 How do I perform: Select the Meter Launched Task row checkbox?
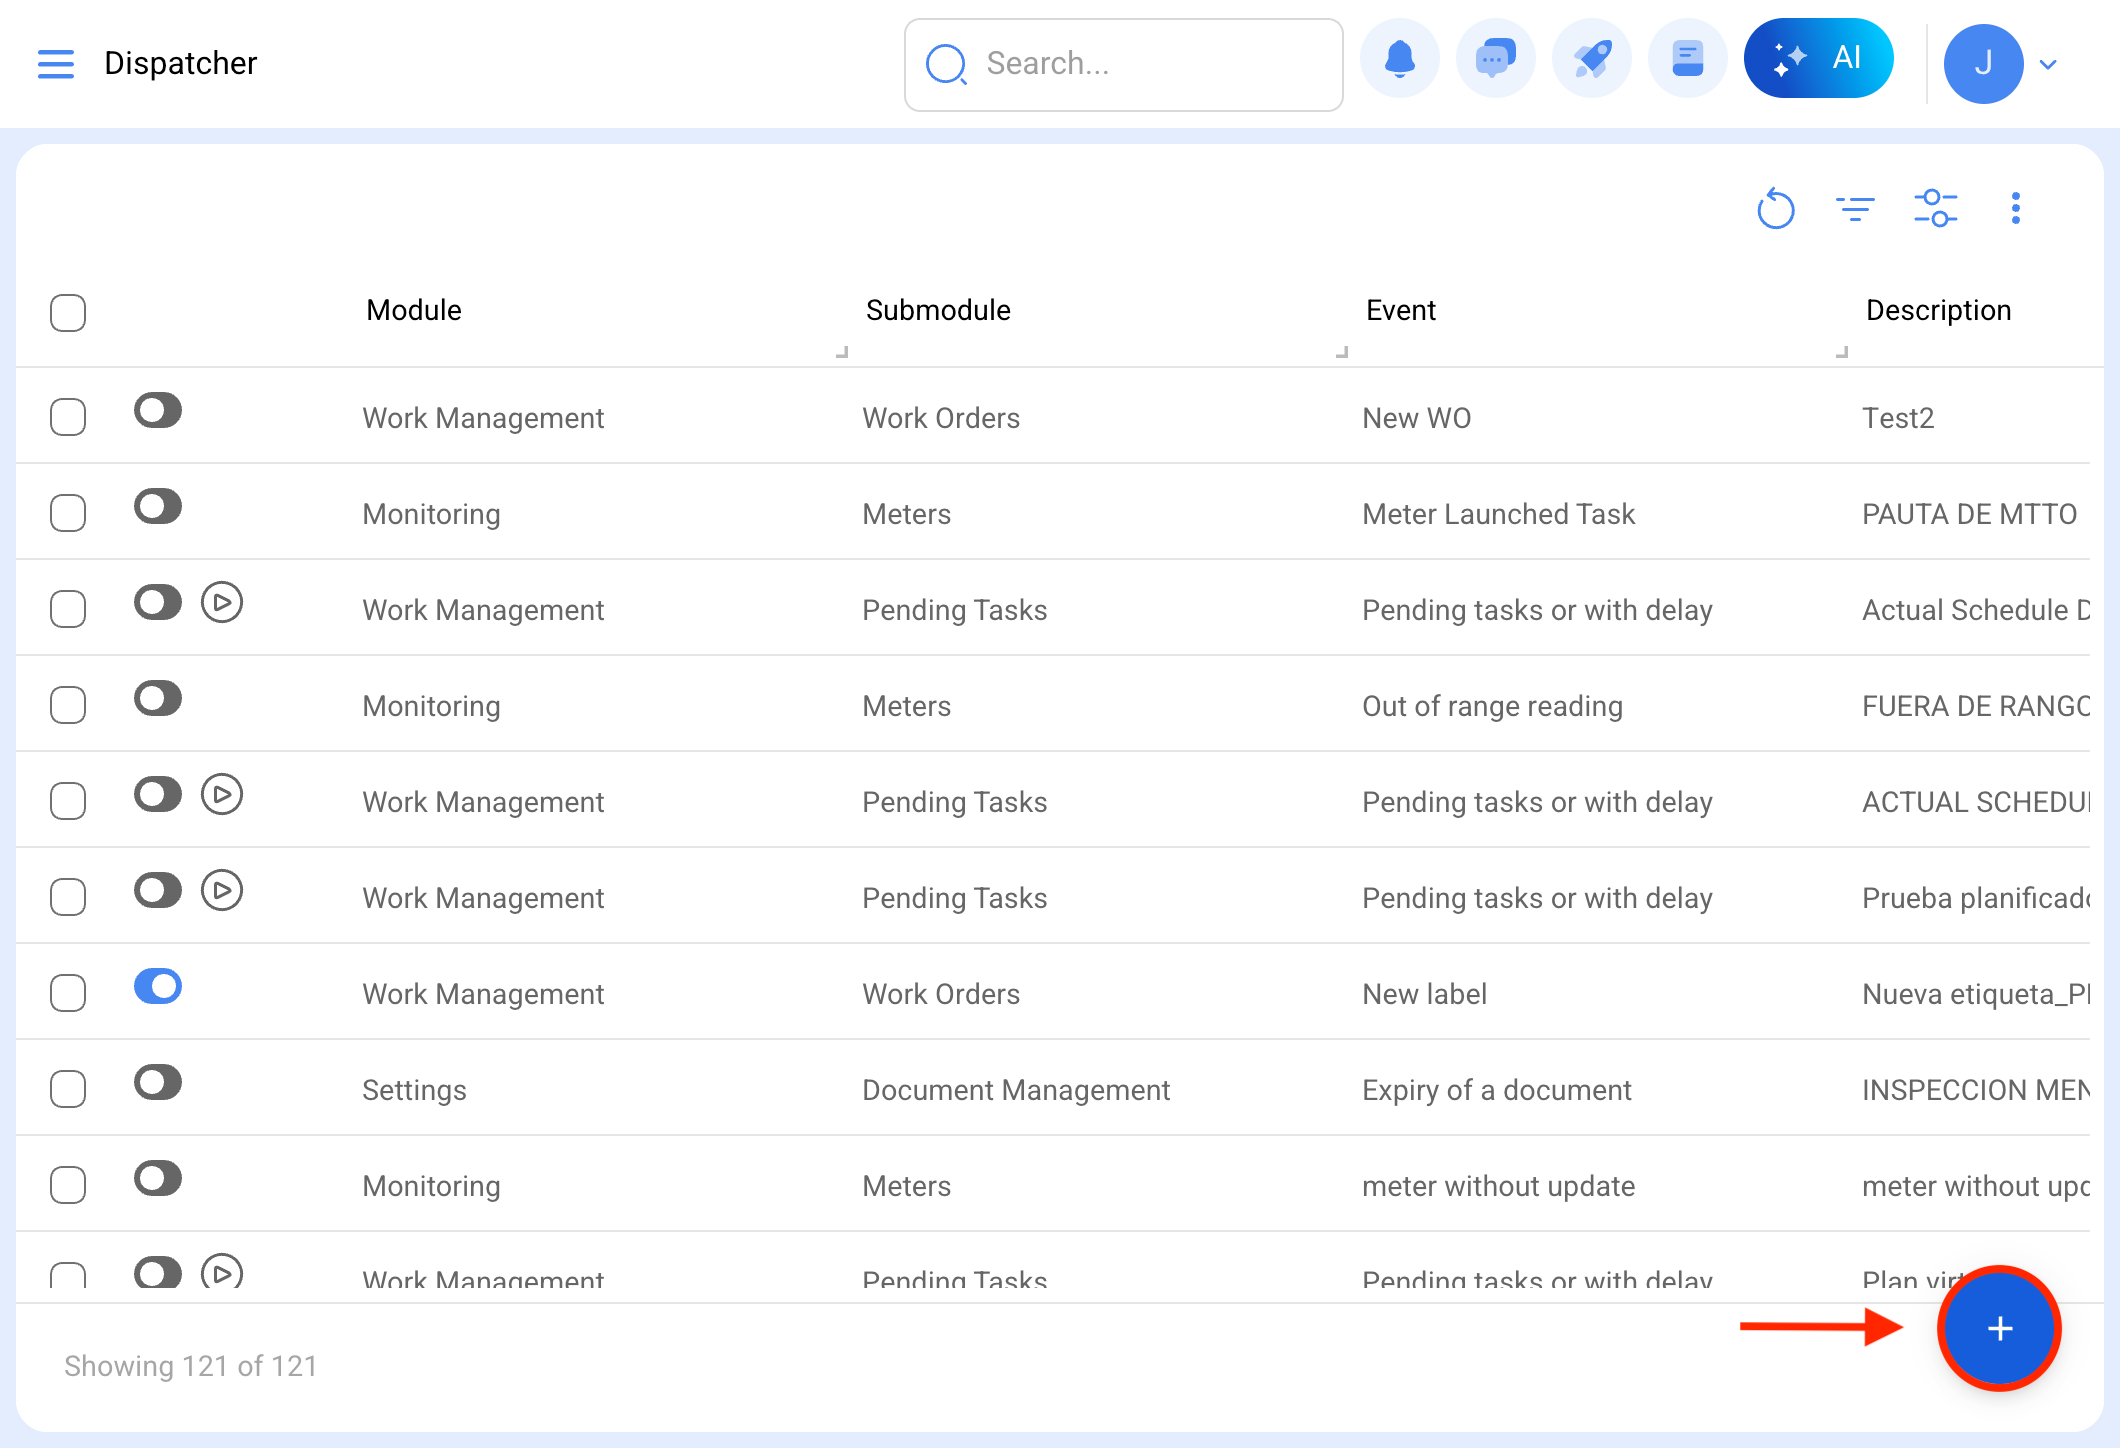coord(68,513)
